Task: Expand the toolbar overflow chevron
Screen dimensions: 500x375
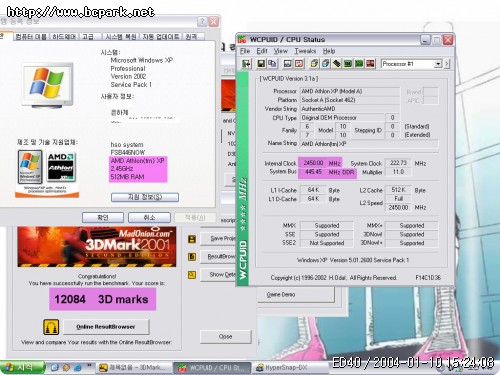Action: tap(447, 64)
